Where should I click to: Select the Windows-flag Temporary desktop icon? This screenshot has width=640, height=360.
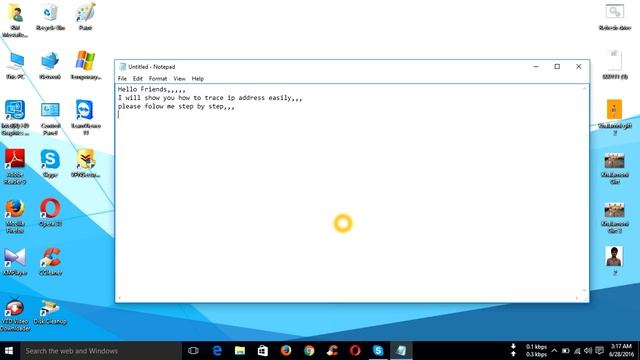coord(85,65)
